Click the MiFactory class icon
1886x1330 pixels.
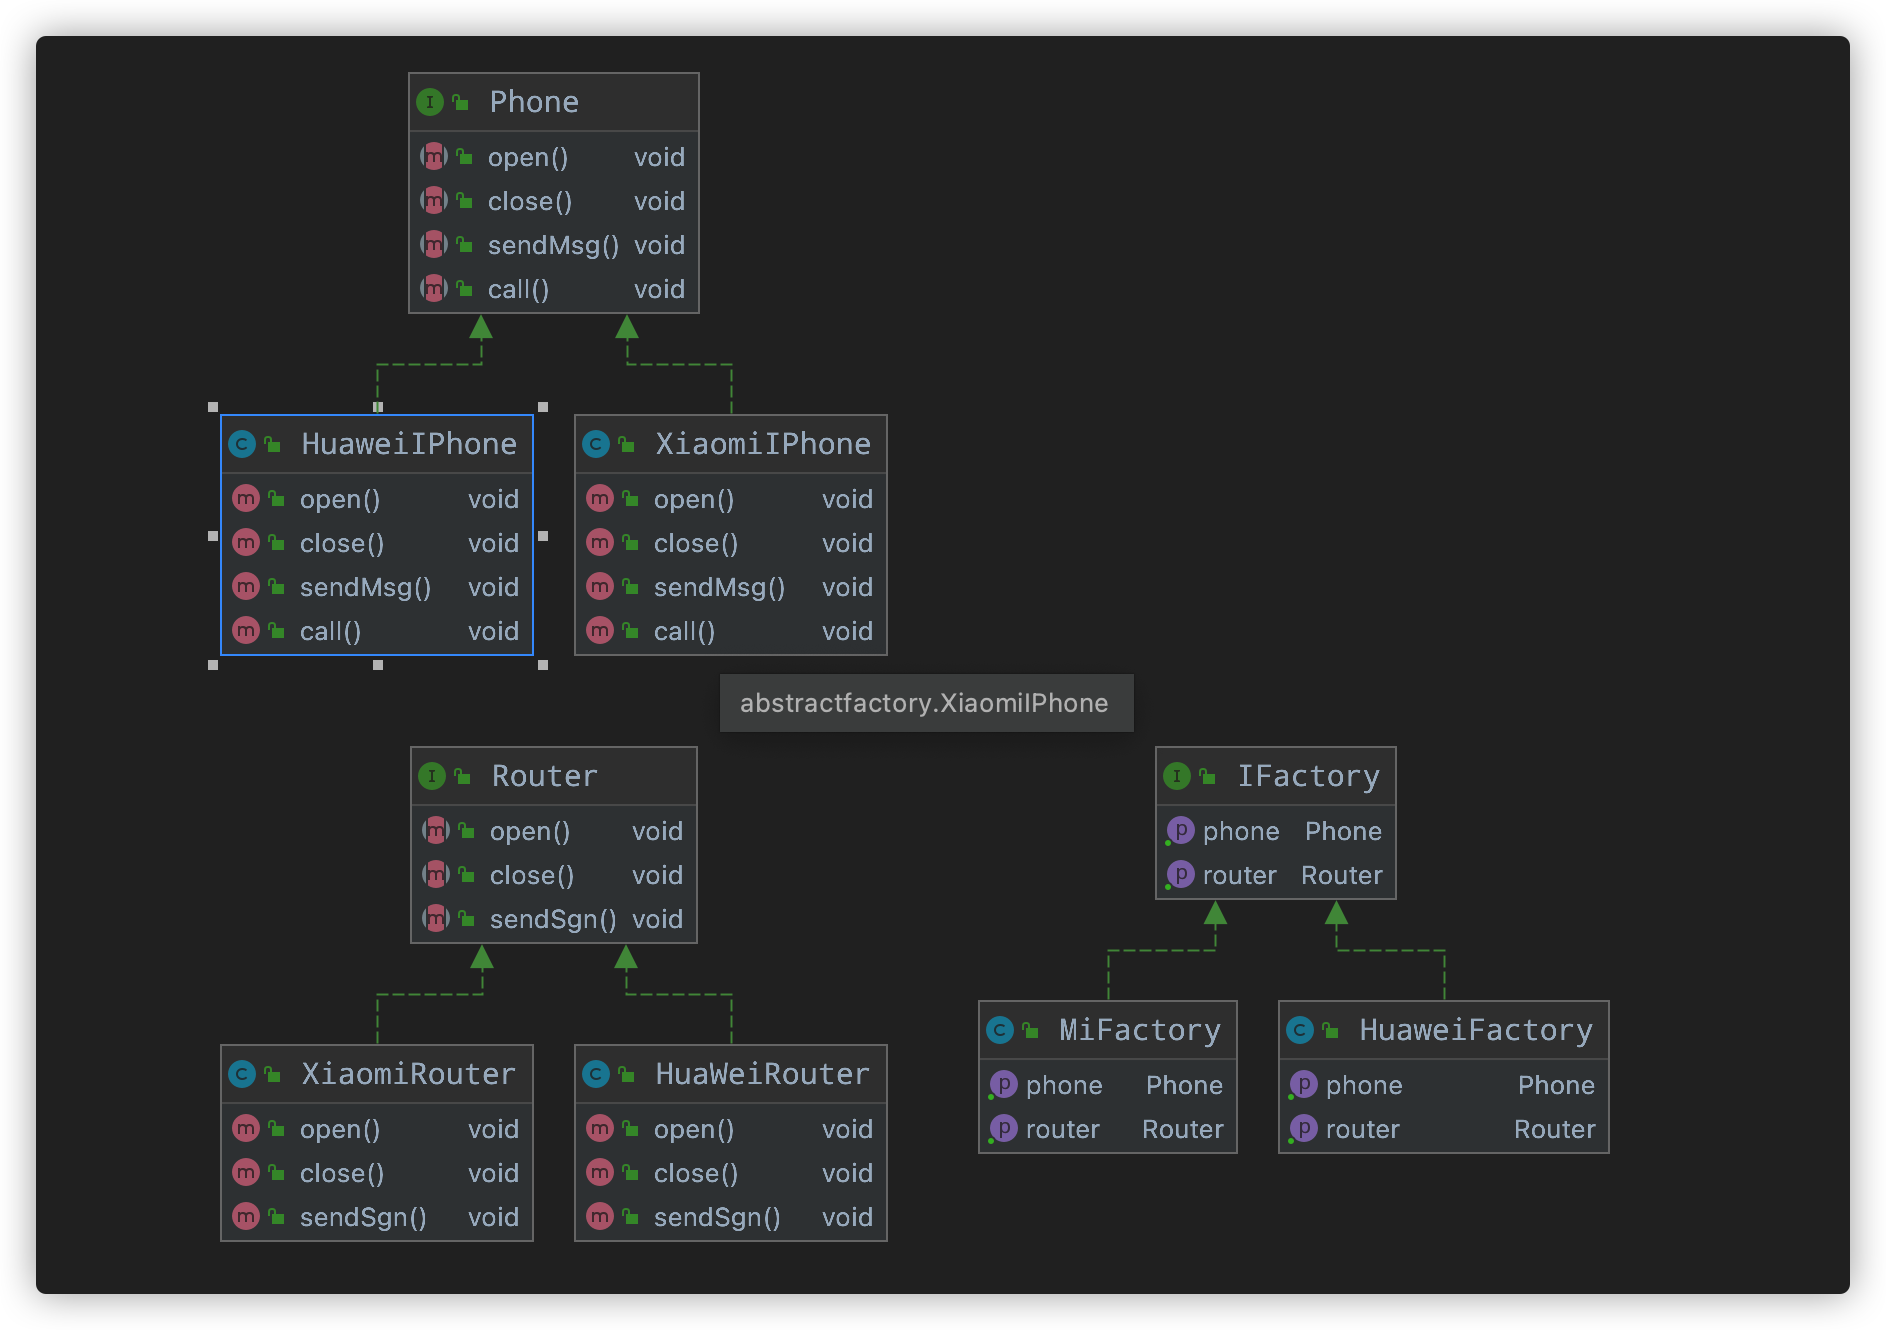1000,1030
